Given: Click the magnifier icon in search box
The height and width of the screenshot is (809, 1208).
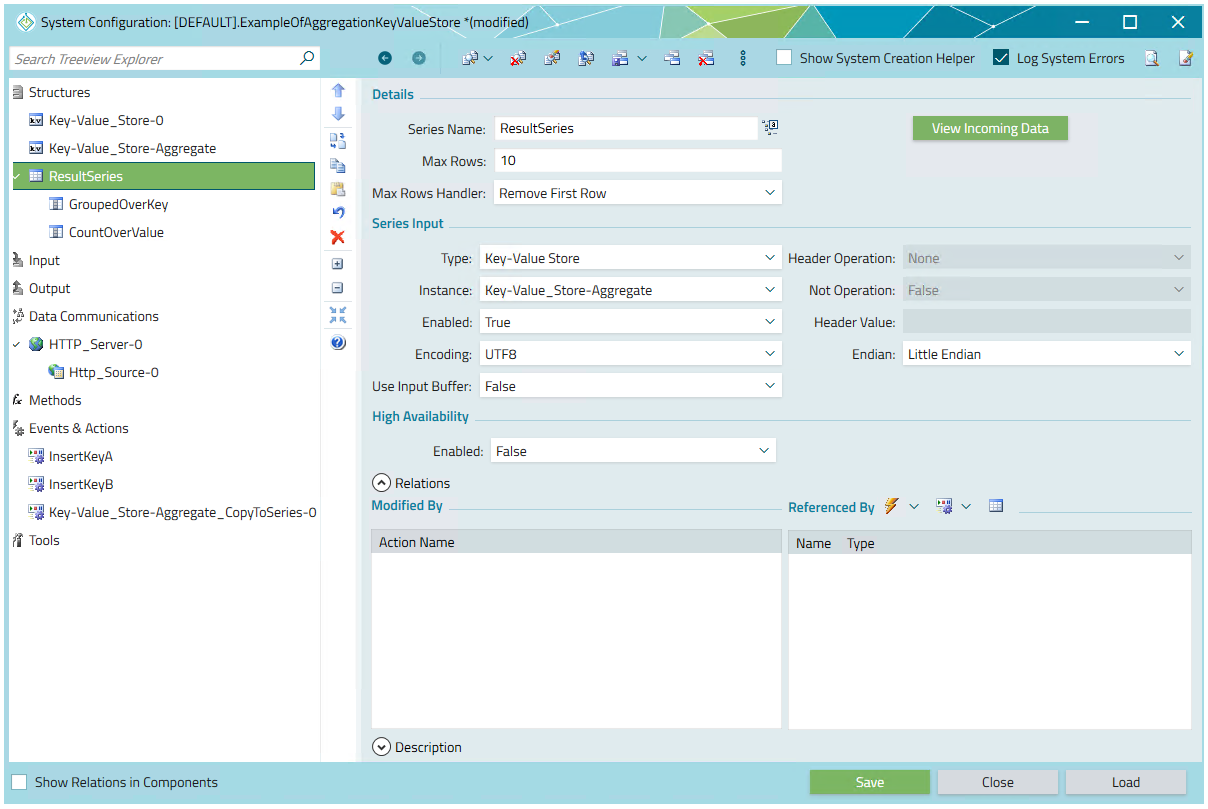Looking at the screenshot, I should [307, 59].
